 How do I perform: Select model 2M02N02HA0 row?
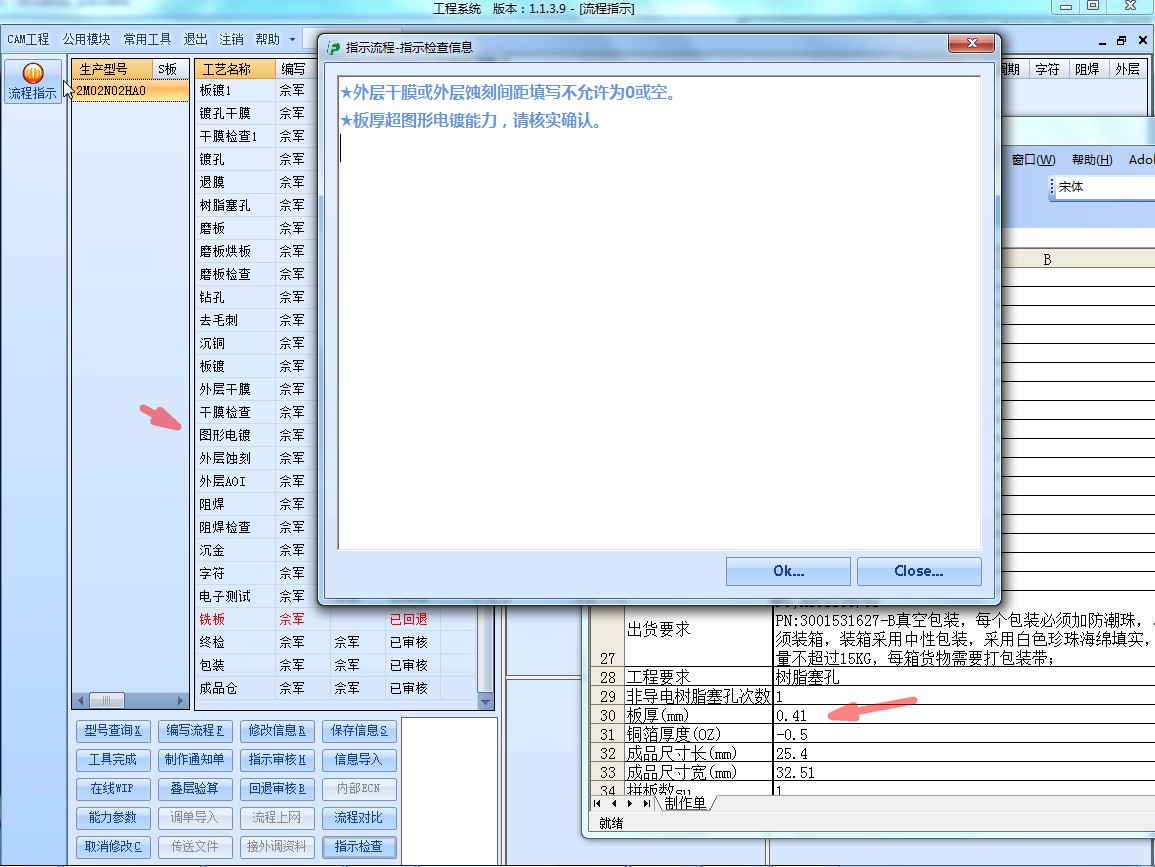[x=130, y=91]
